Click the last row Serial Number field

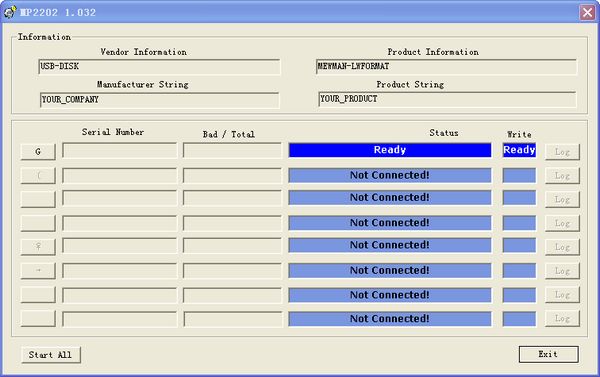119,319
